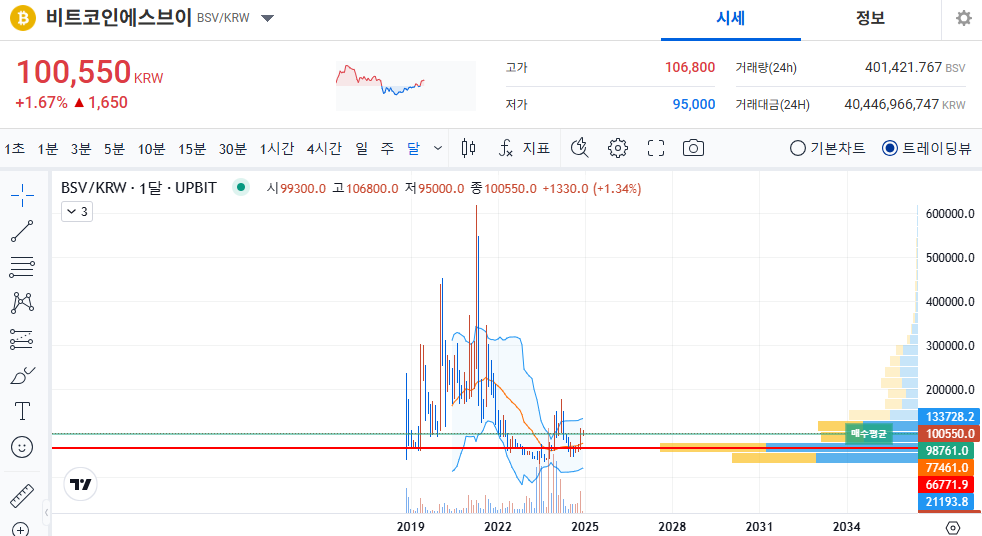Image resolution: width=982 pixels, height=536 pixels.
Task: Switch to the 정보 tab
Action: point(871,18)
